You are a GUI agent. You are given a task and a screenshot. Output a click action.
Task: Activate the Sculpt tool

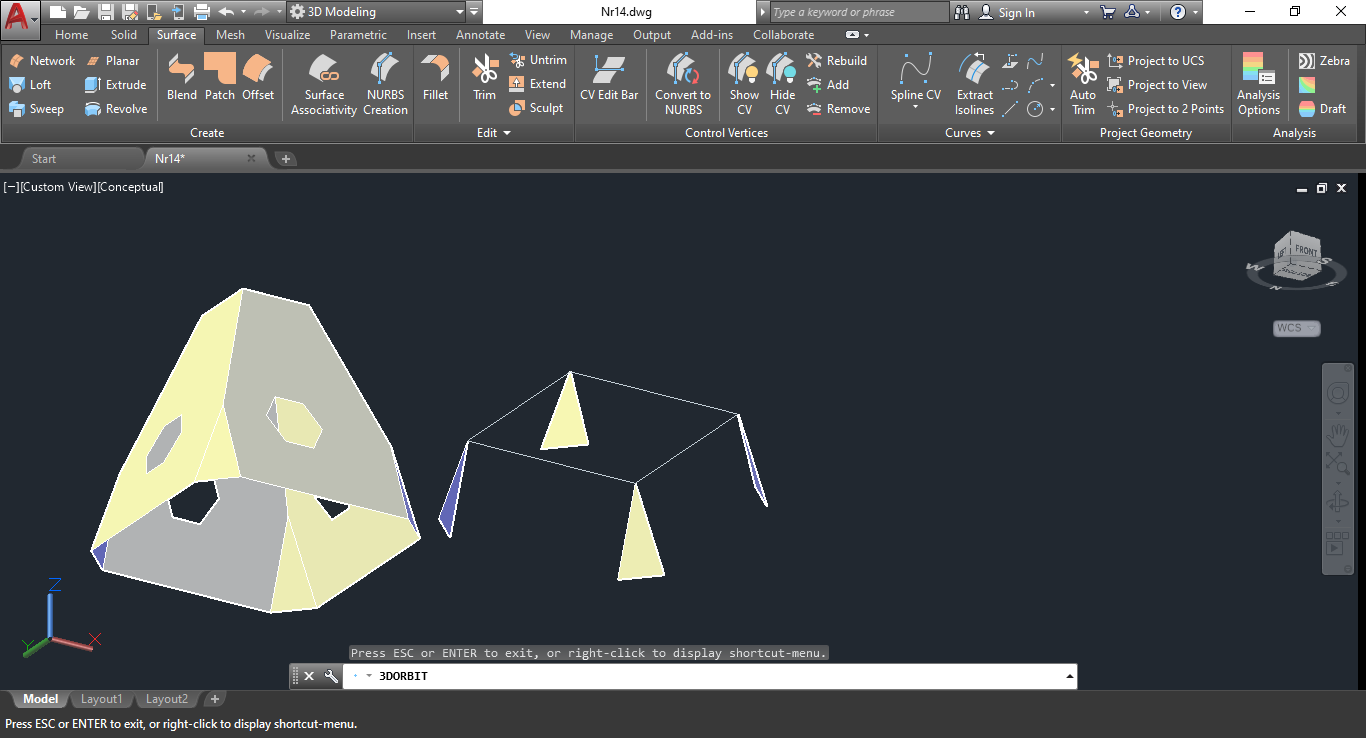coord(538,108)
